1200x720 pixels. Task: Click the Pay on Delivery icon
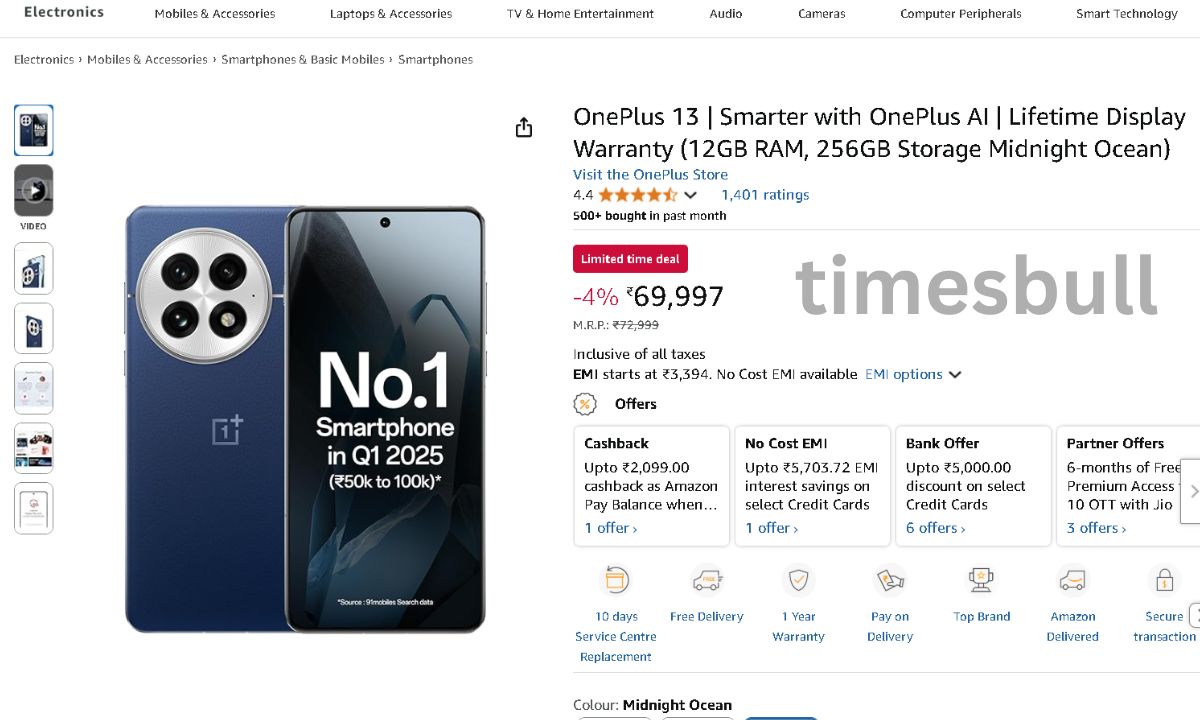coord(890,580)
